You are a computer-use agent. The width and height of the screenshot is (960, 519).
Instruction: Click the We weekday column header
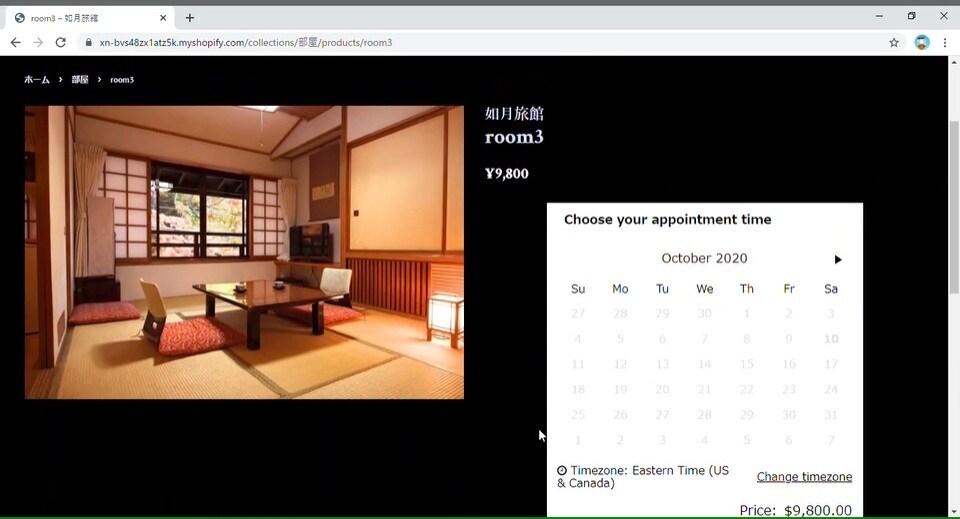[704, 289]
